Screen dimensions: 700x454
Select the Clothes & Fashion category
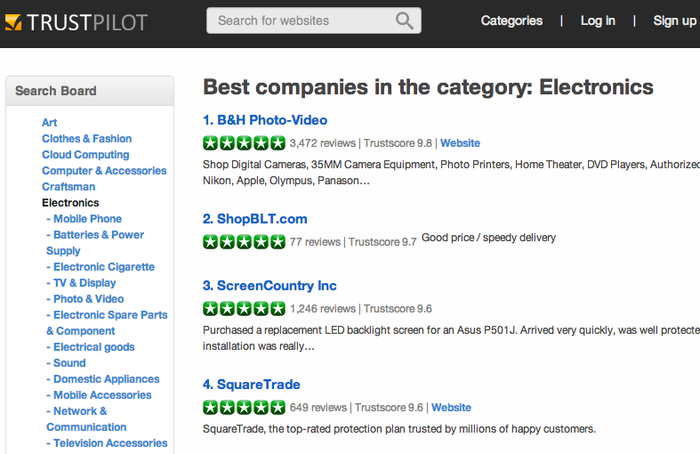pos(87,138)
